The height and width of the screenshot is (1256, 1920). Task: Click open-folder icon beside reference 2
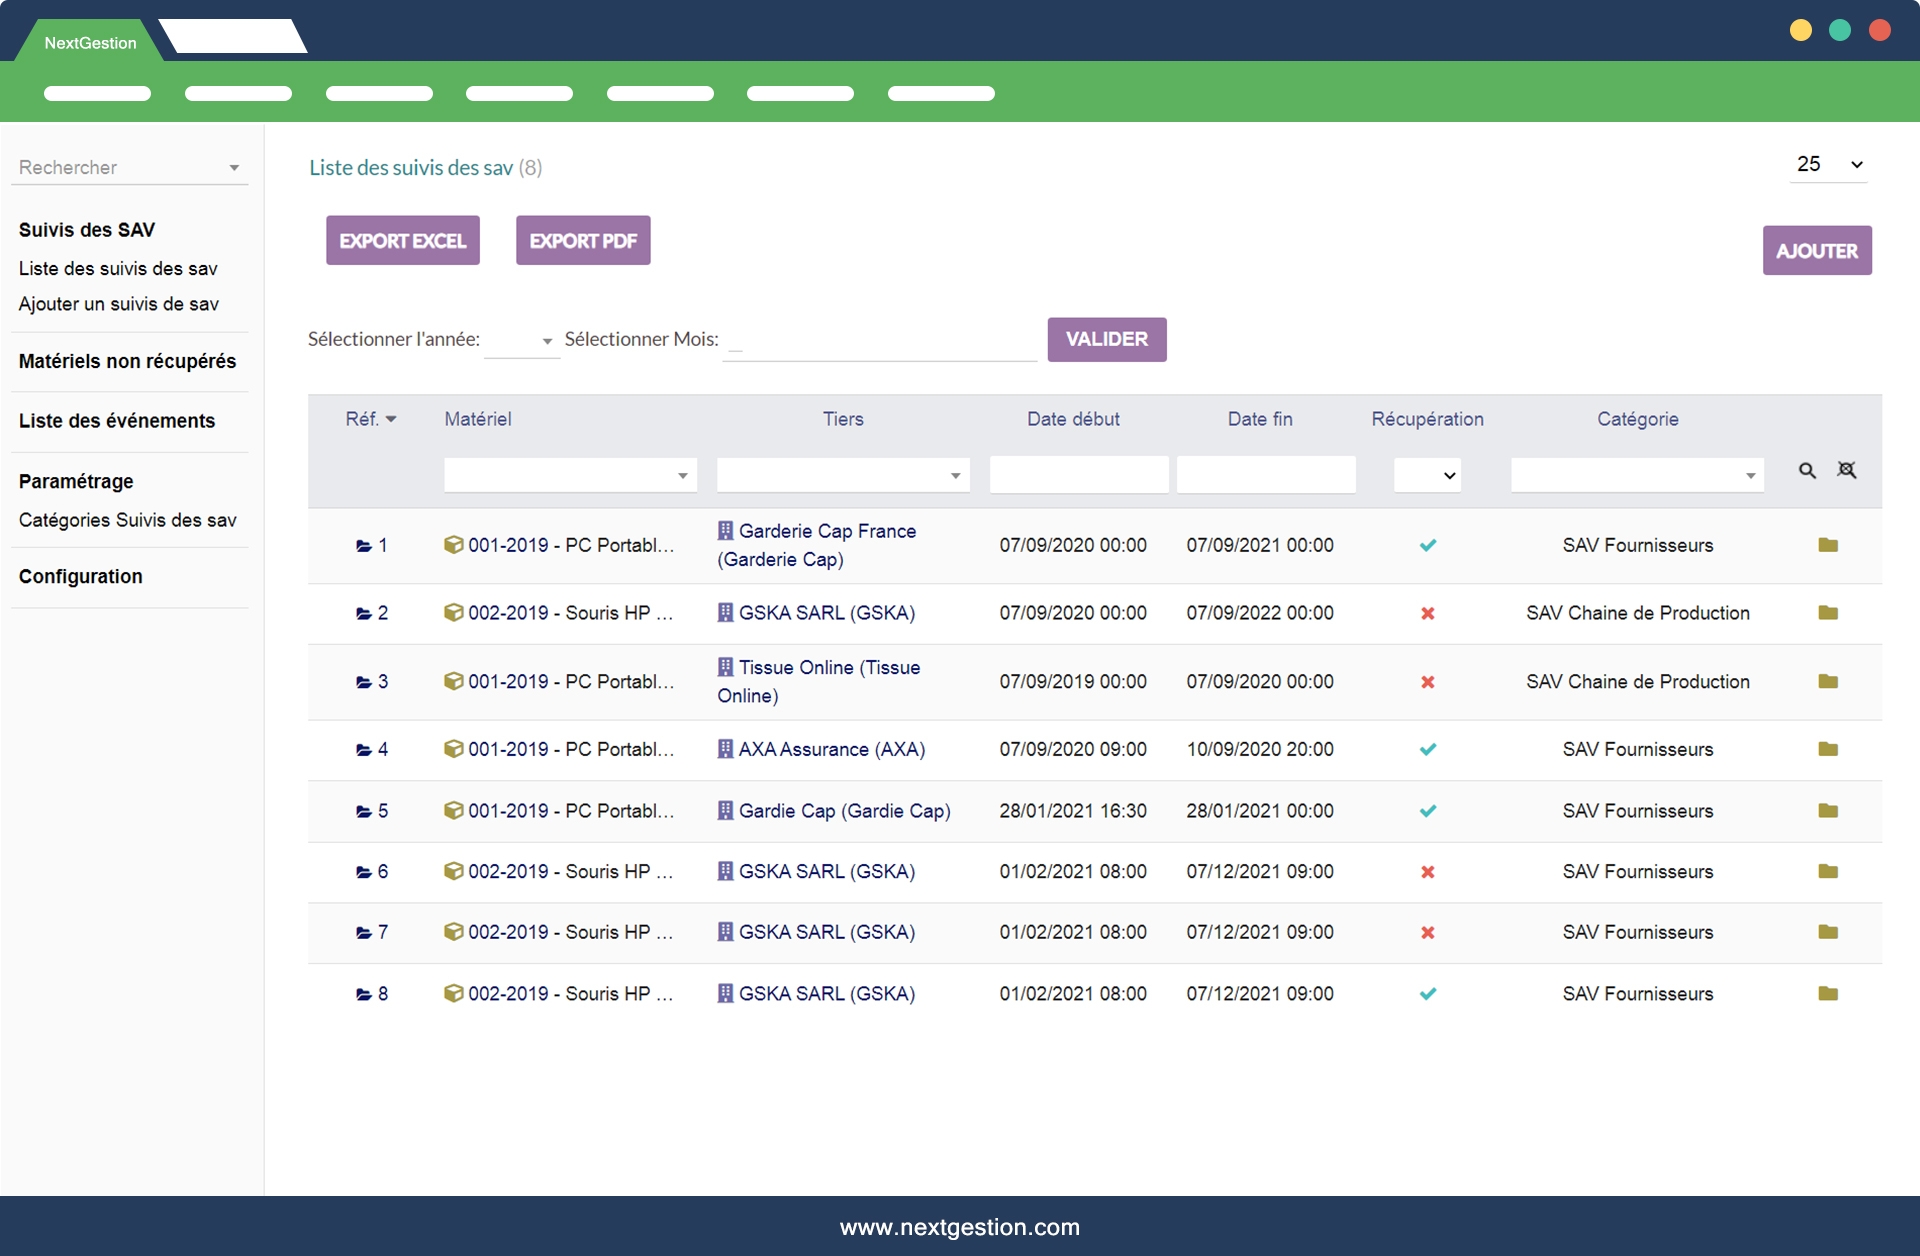(363, 614)
